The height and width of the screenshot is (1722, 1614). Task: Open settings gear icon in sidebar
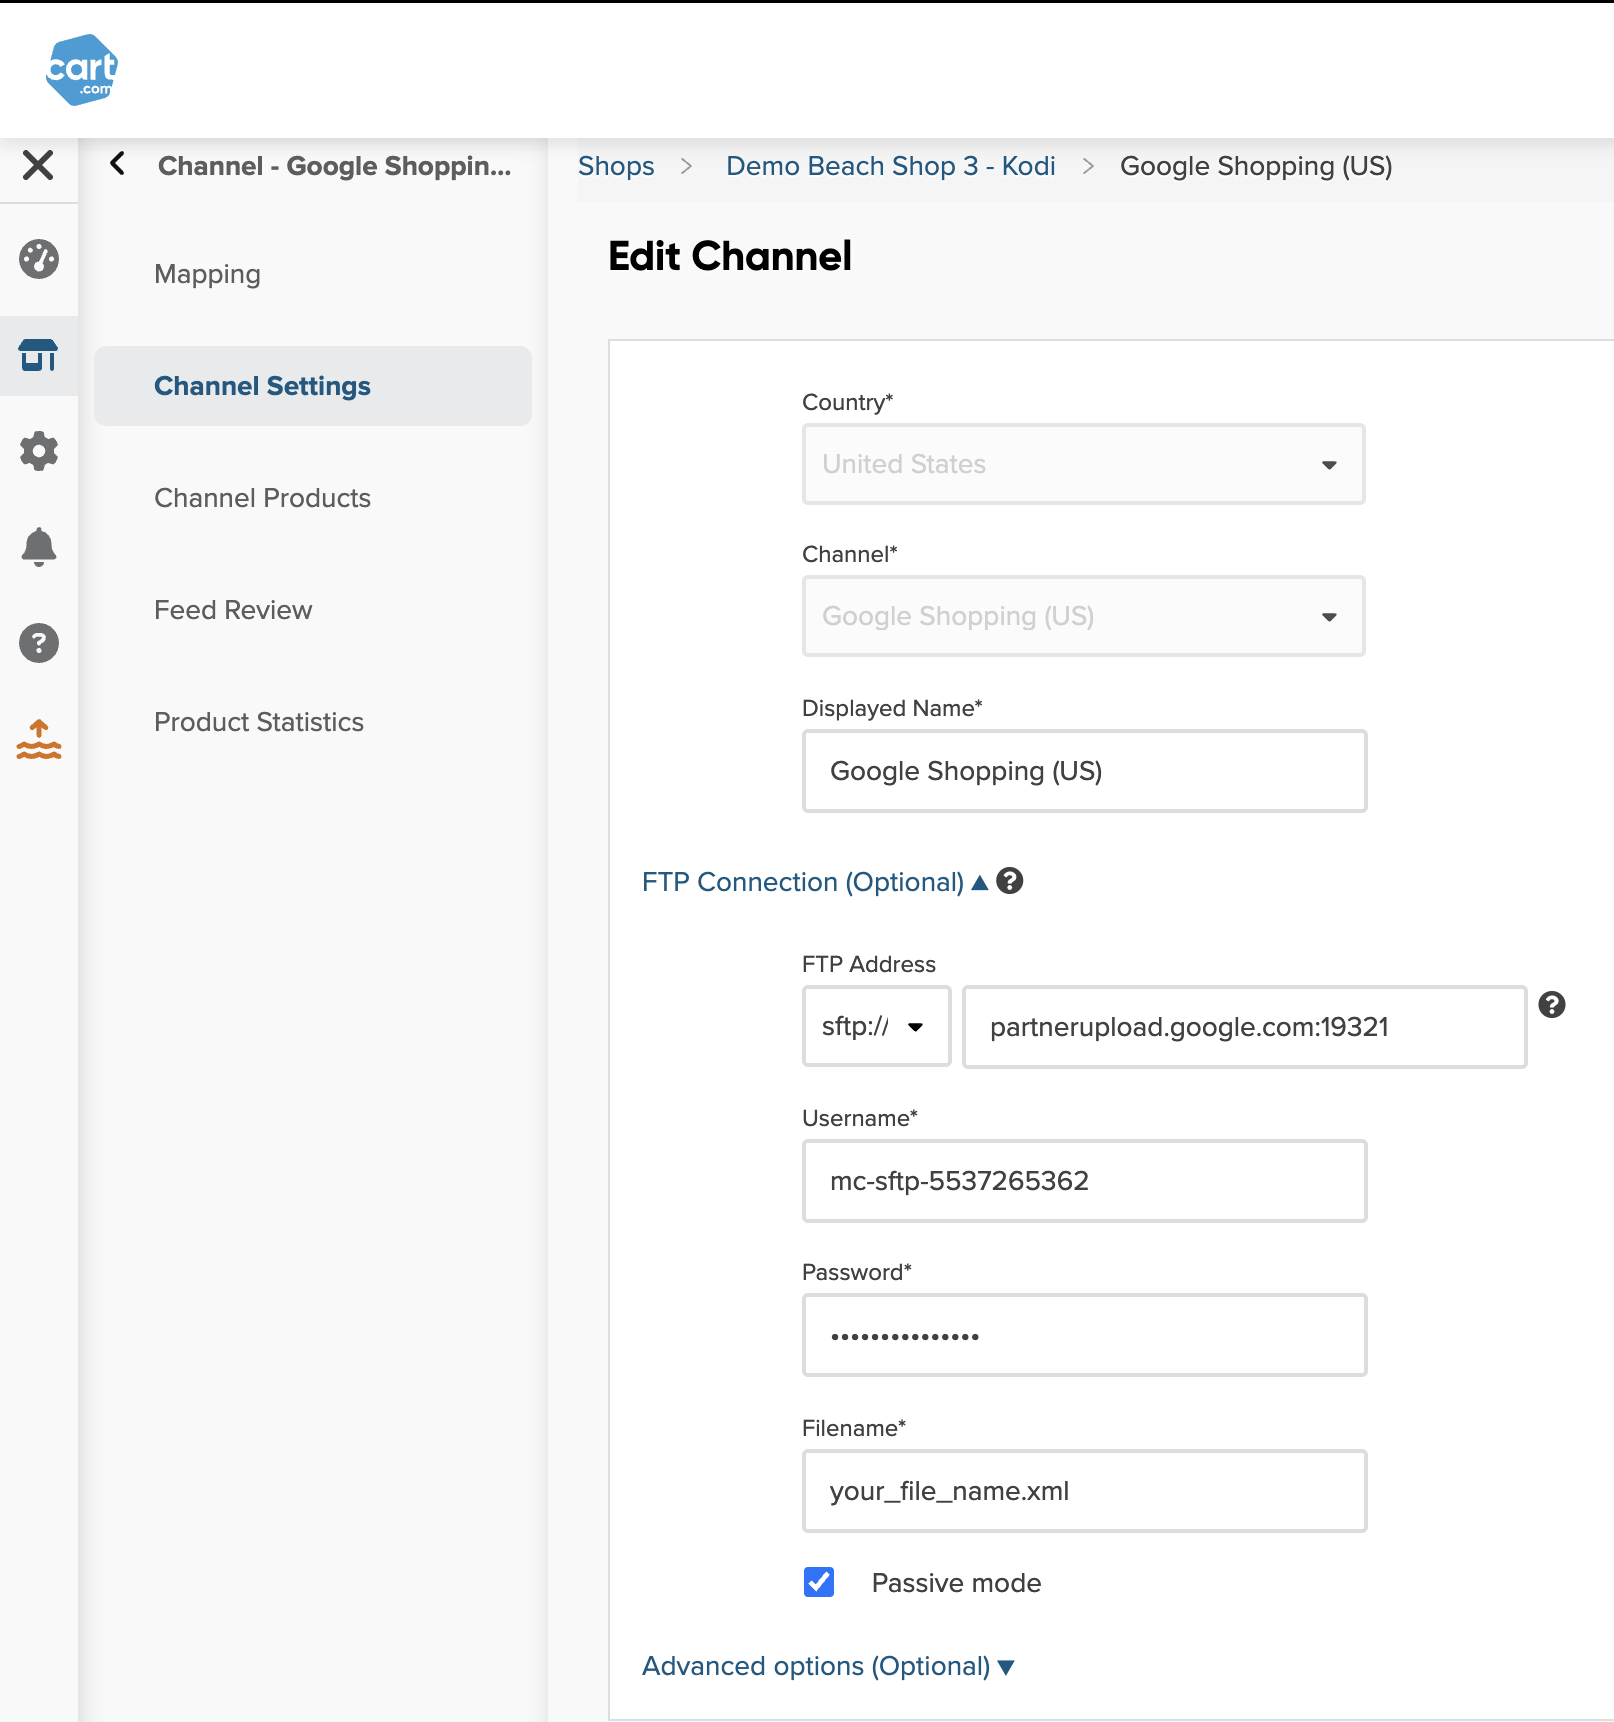(39, 451)
